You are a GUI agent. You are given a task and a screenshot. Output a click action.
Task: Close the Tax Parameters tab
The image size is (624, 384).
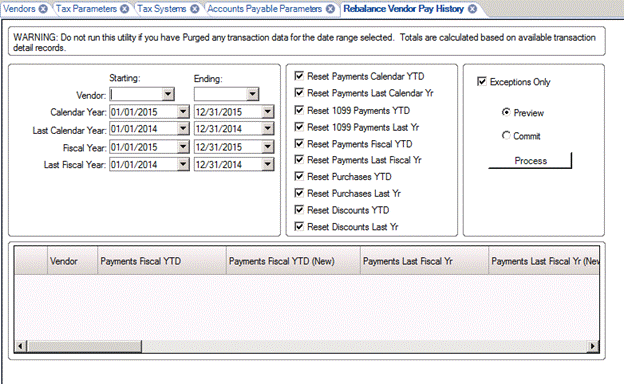(x=125, y=9)
